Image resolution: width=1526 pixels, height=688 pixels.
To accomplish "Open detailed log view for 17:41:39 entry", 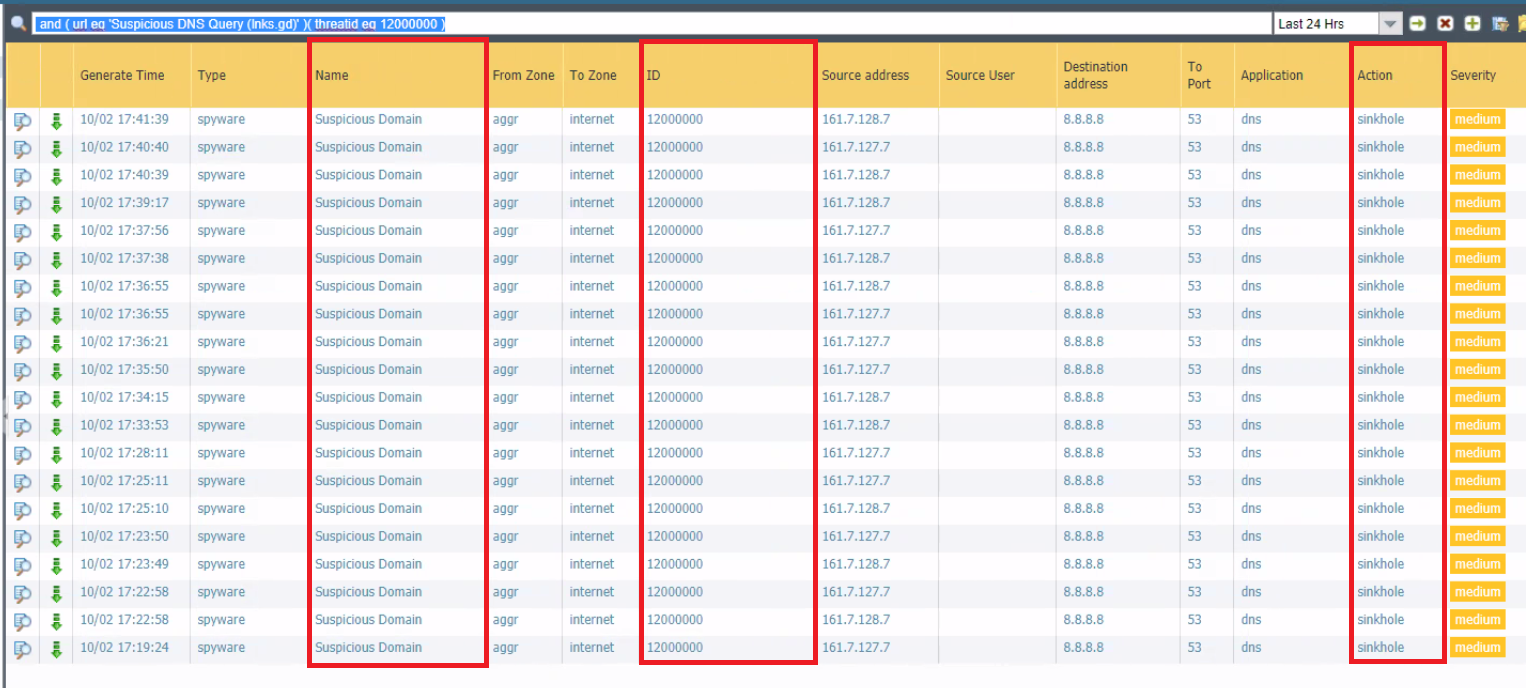I will coord(23,120).
